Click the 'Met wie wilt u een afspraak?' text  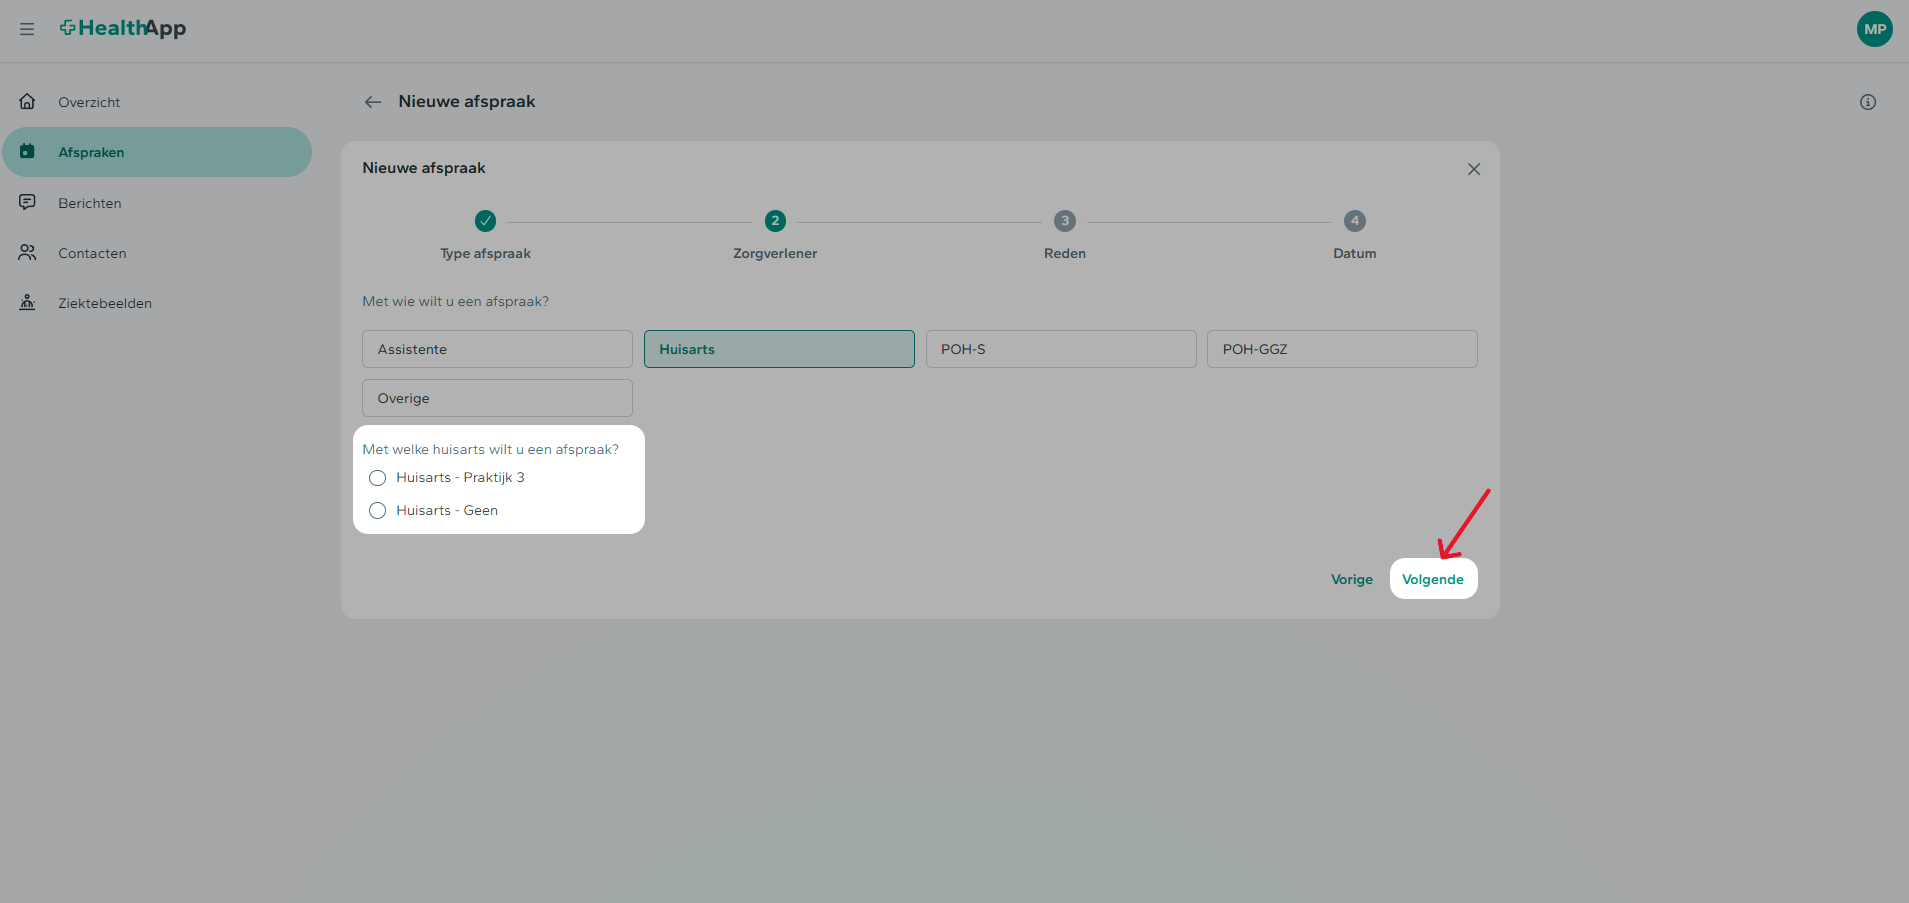coord(455,301)
